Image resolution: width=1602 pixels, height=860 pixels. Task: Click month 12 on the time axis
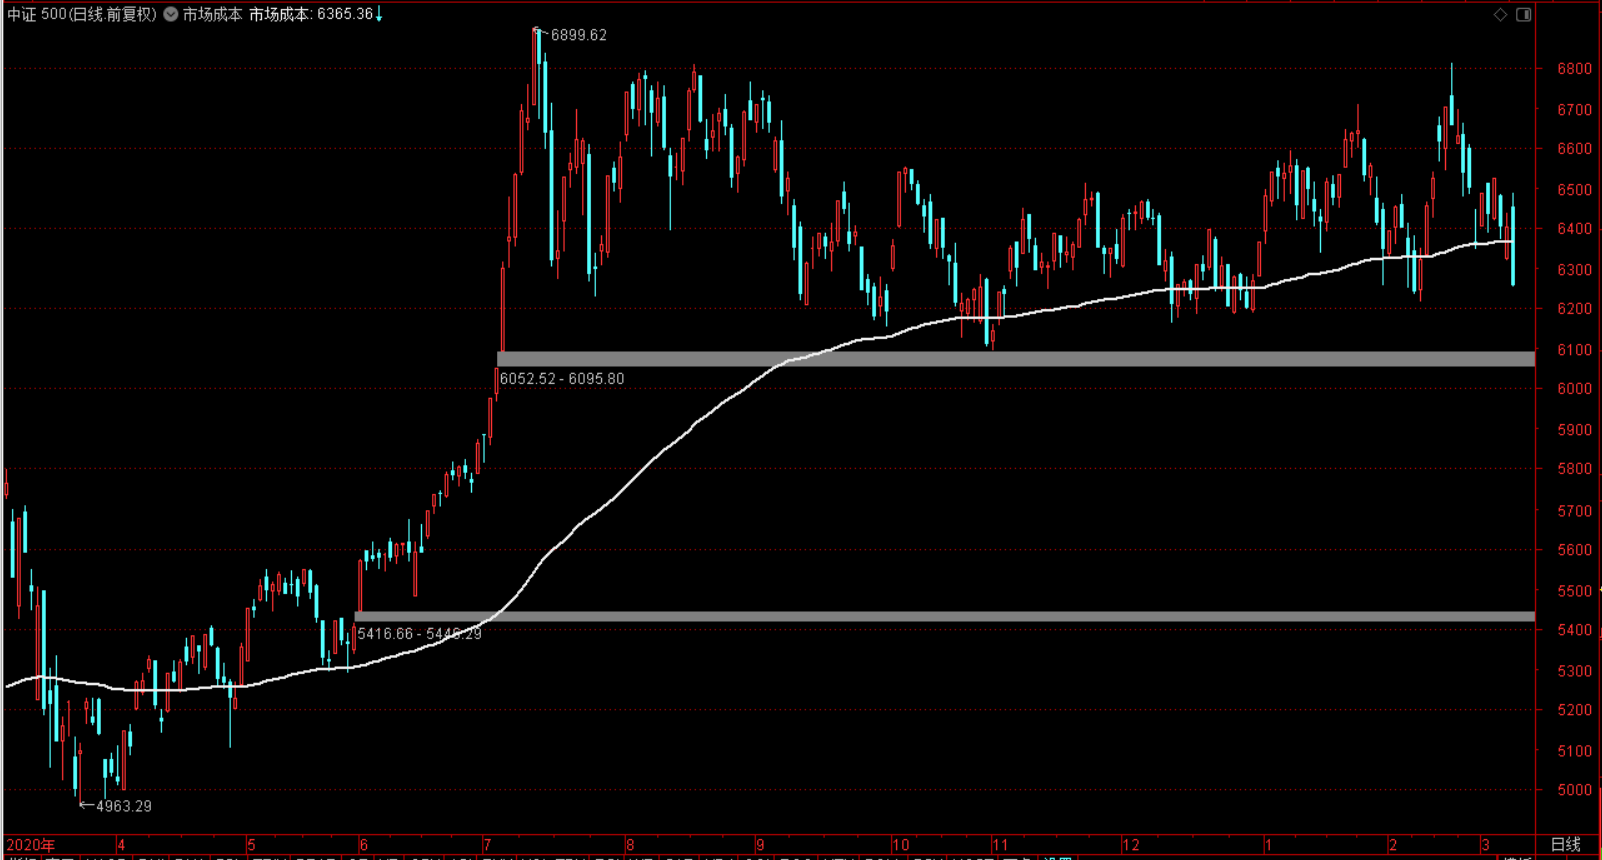coord(1131,845)
